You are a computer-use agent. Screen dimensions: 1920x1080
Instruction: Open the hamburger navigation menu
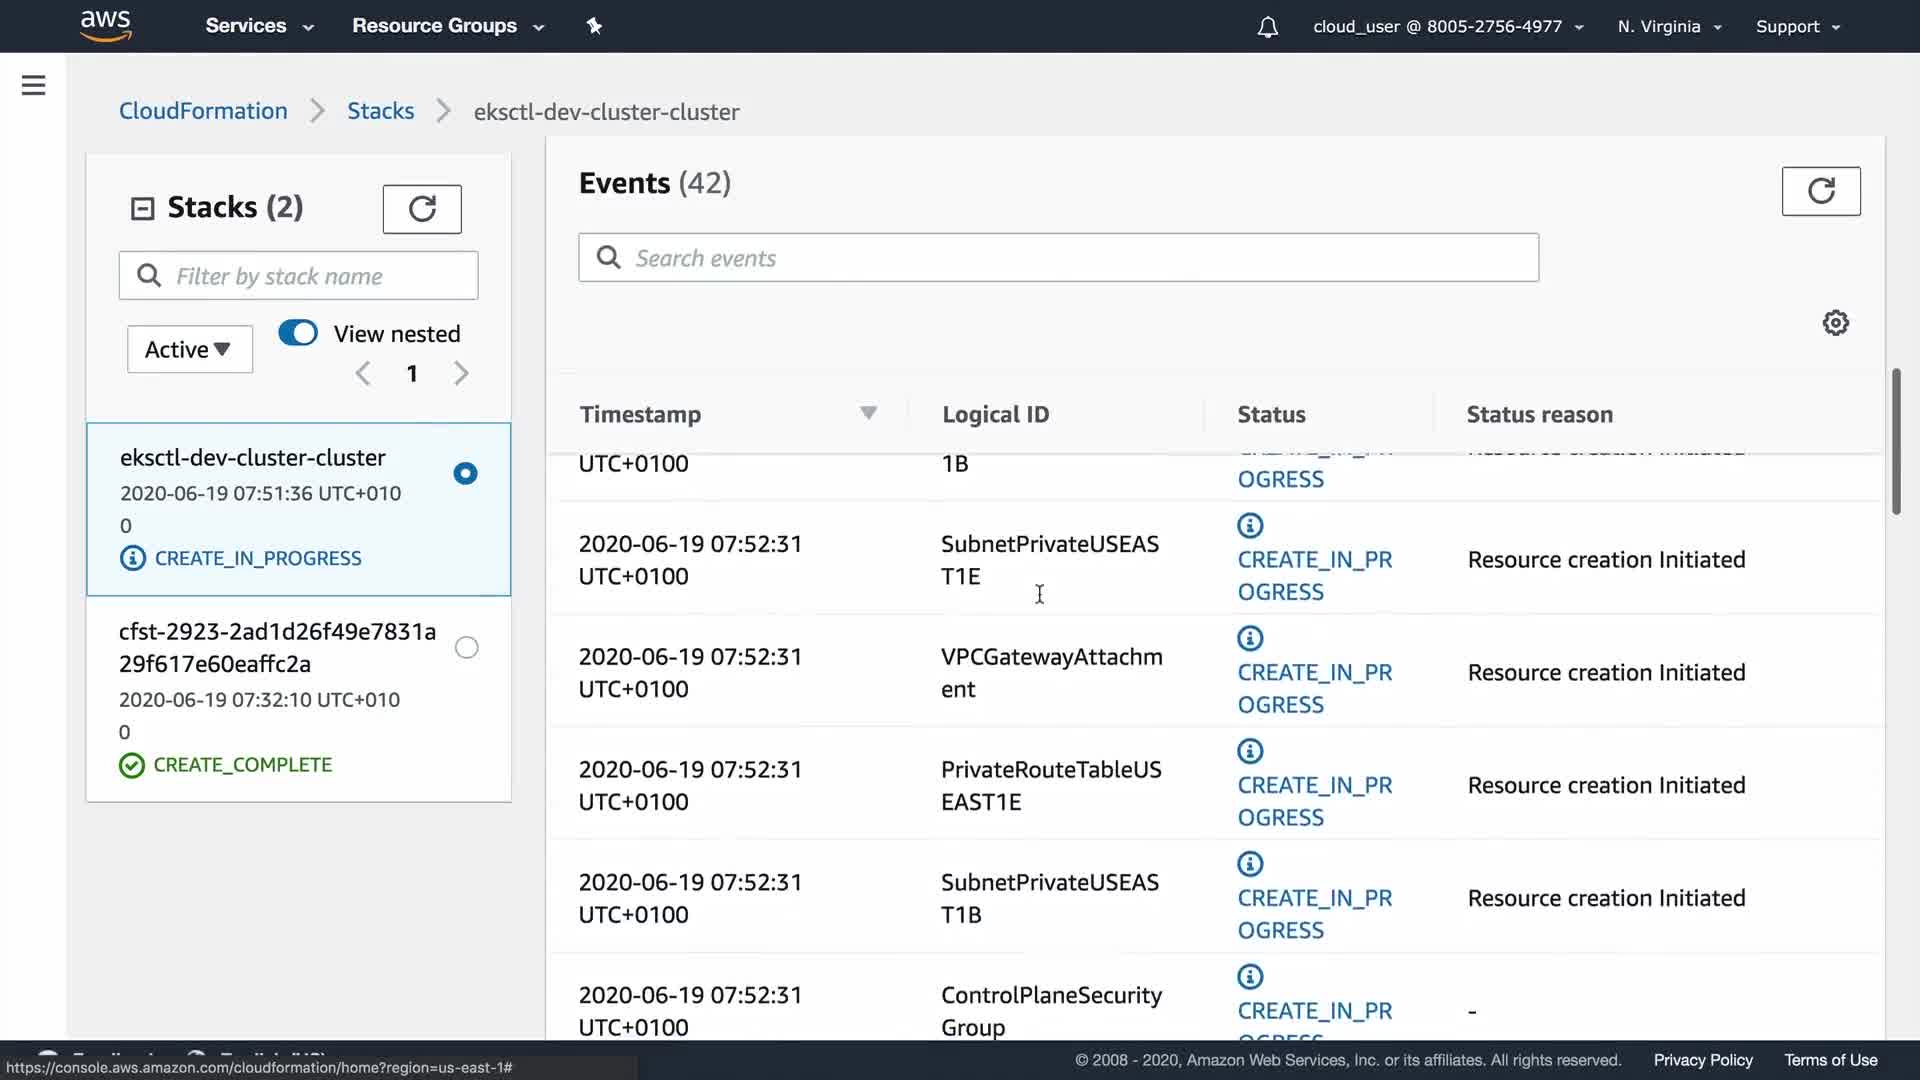33,85
